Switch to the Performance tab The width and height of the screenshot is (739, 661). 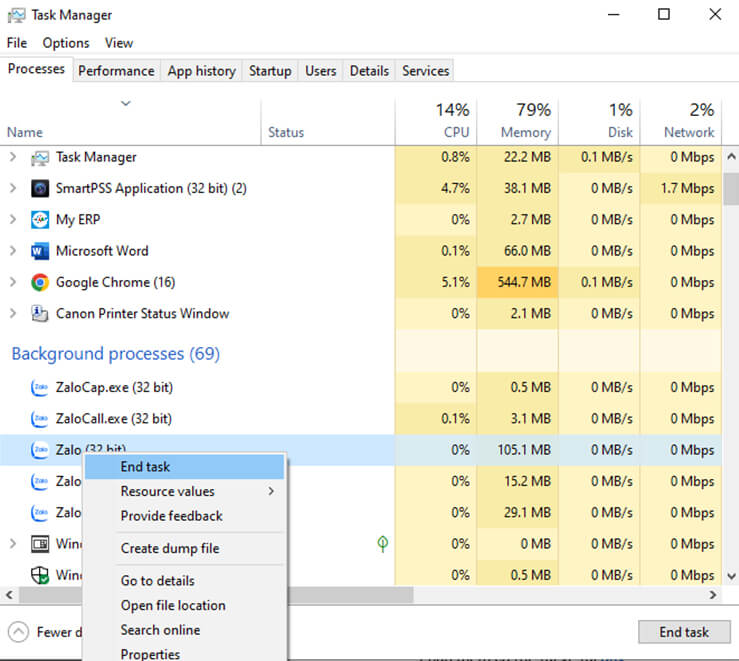116,71
